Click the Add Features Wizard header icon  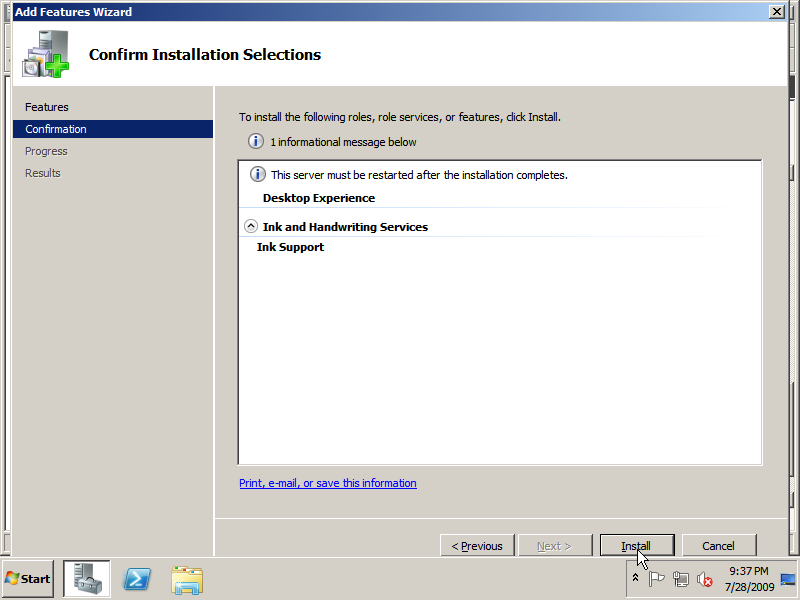[45, 54]
